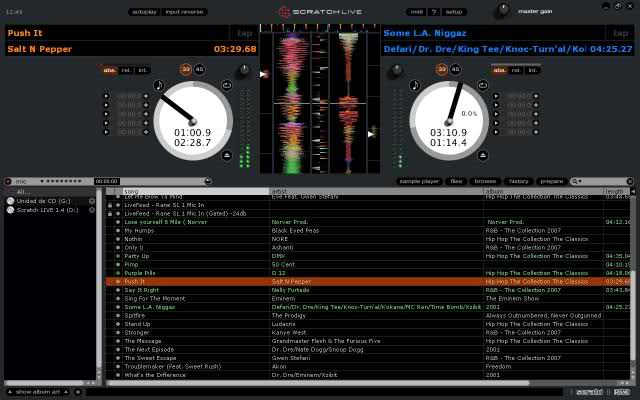Screen dimensions: 640x400
Task: Open the help question mark button
Action: (x=433, y=12)
